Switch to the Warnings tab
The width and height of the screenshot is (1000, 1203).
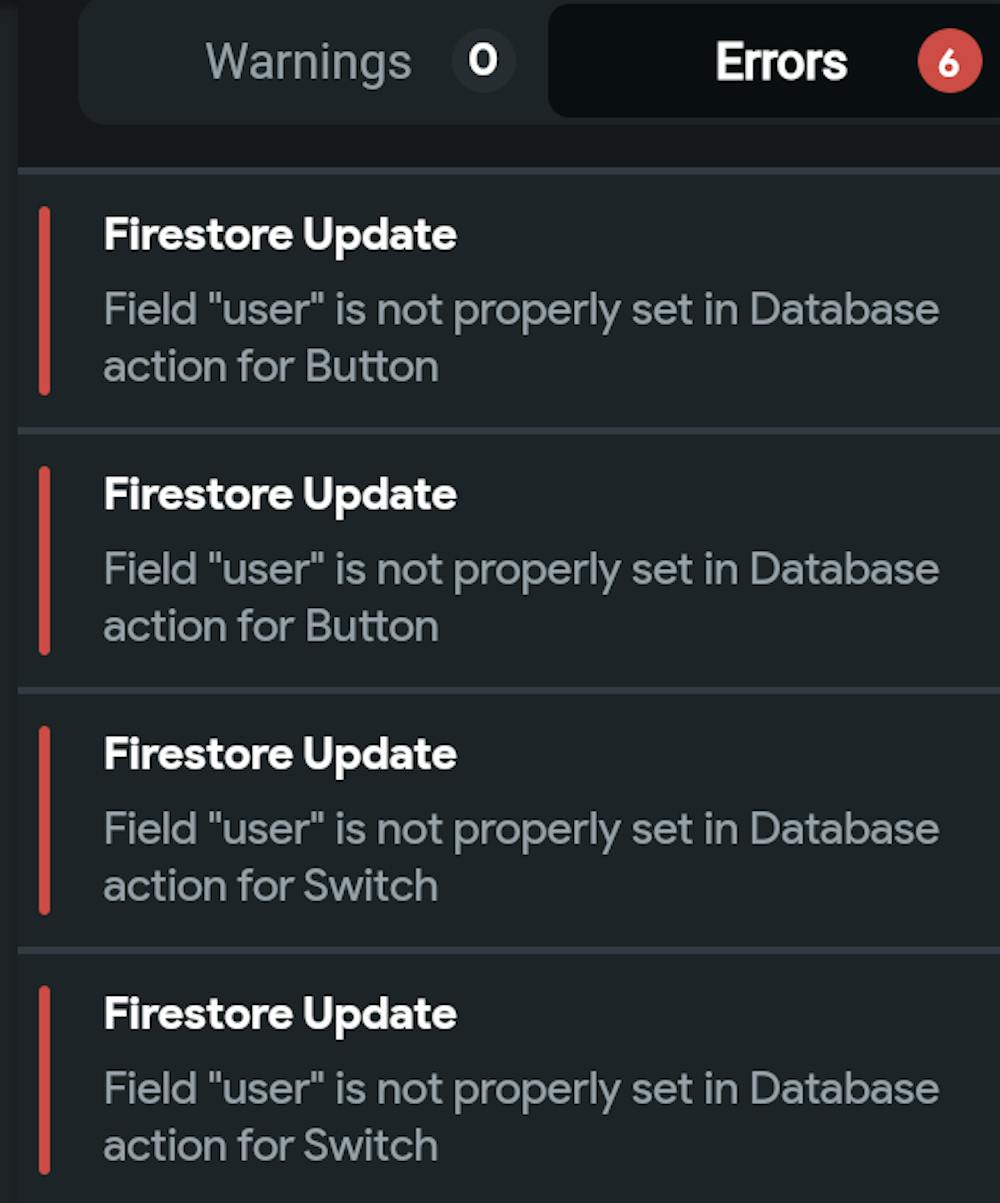(308, 62)
